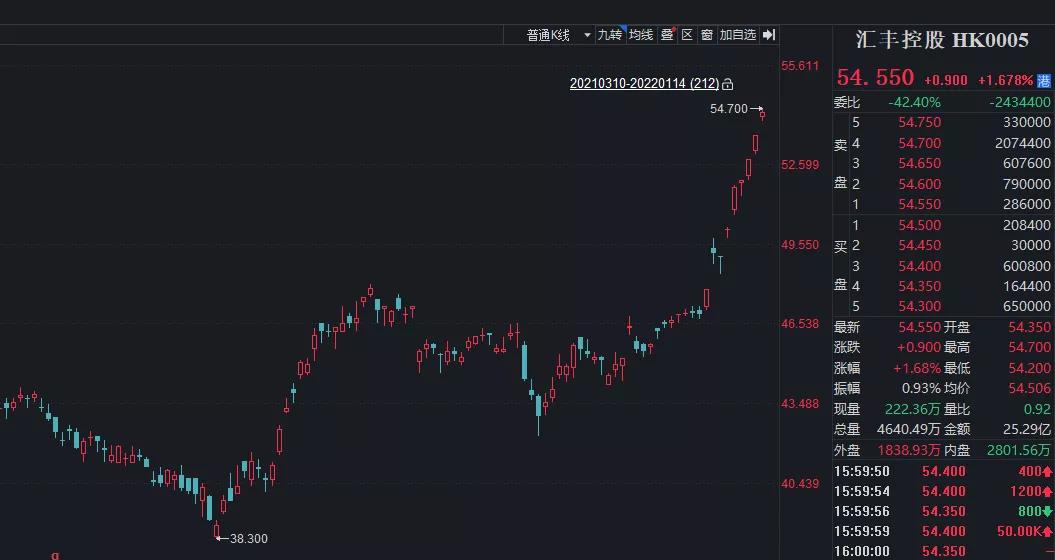Click the 委比 difference value -2434400
The image size is (1055, 560).
tap(1020, 102)
